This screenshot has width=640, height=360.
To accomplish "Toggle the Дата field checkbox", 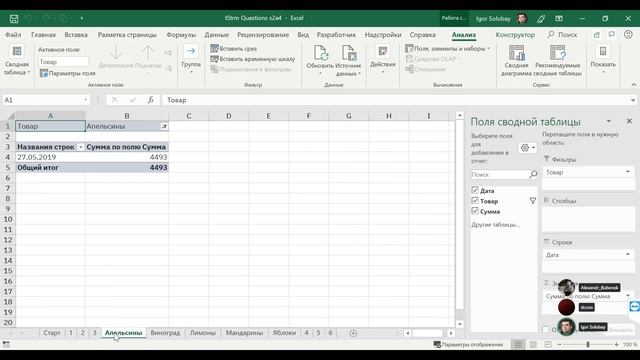I will click(475, 190).
